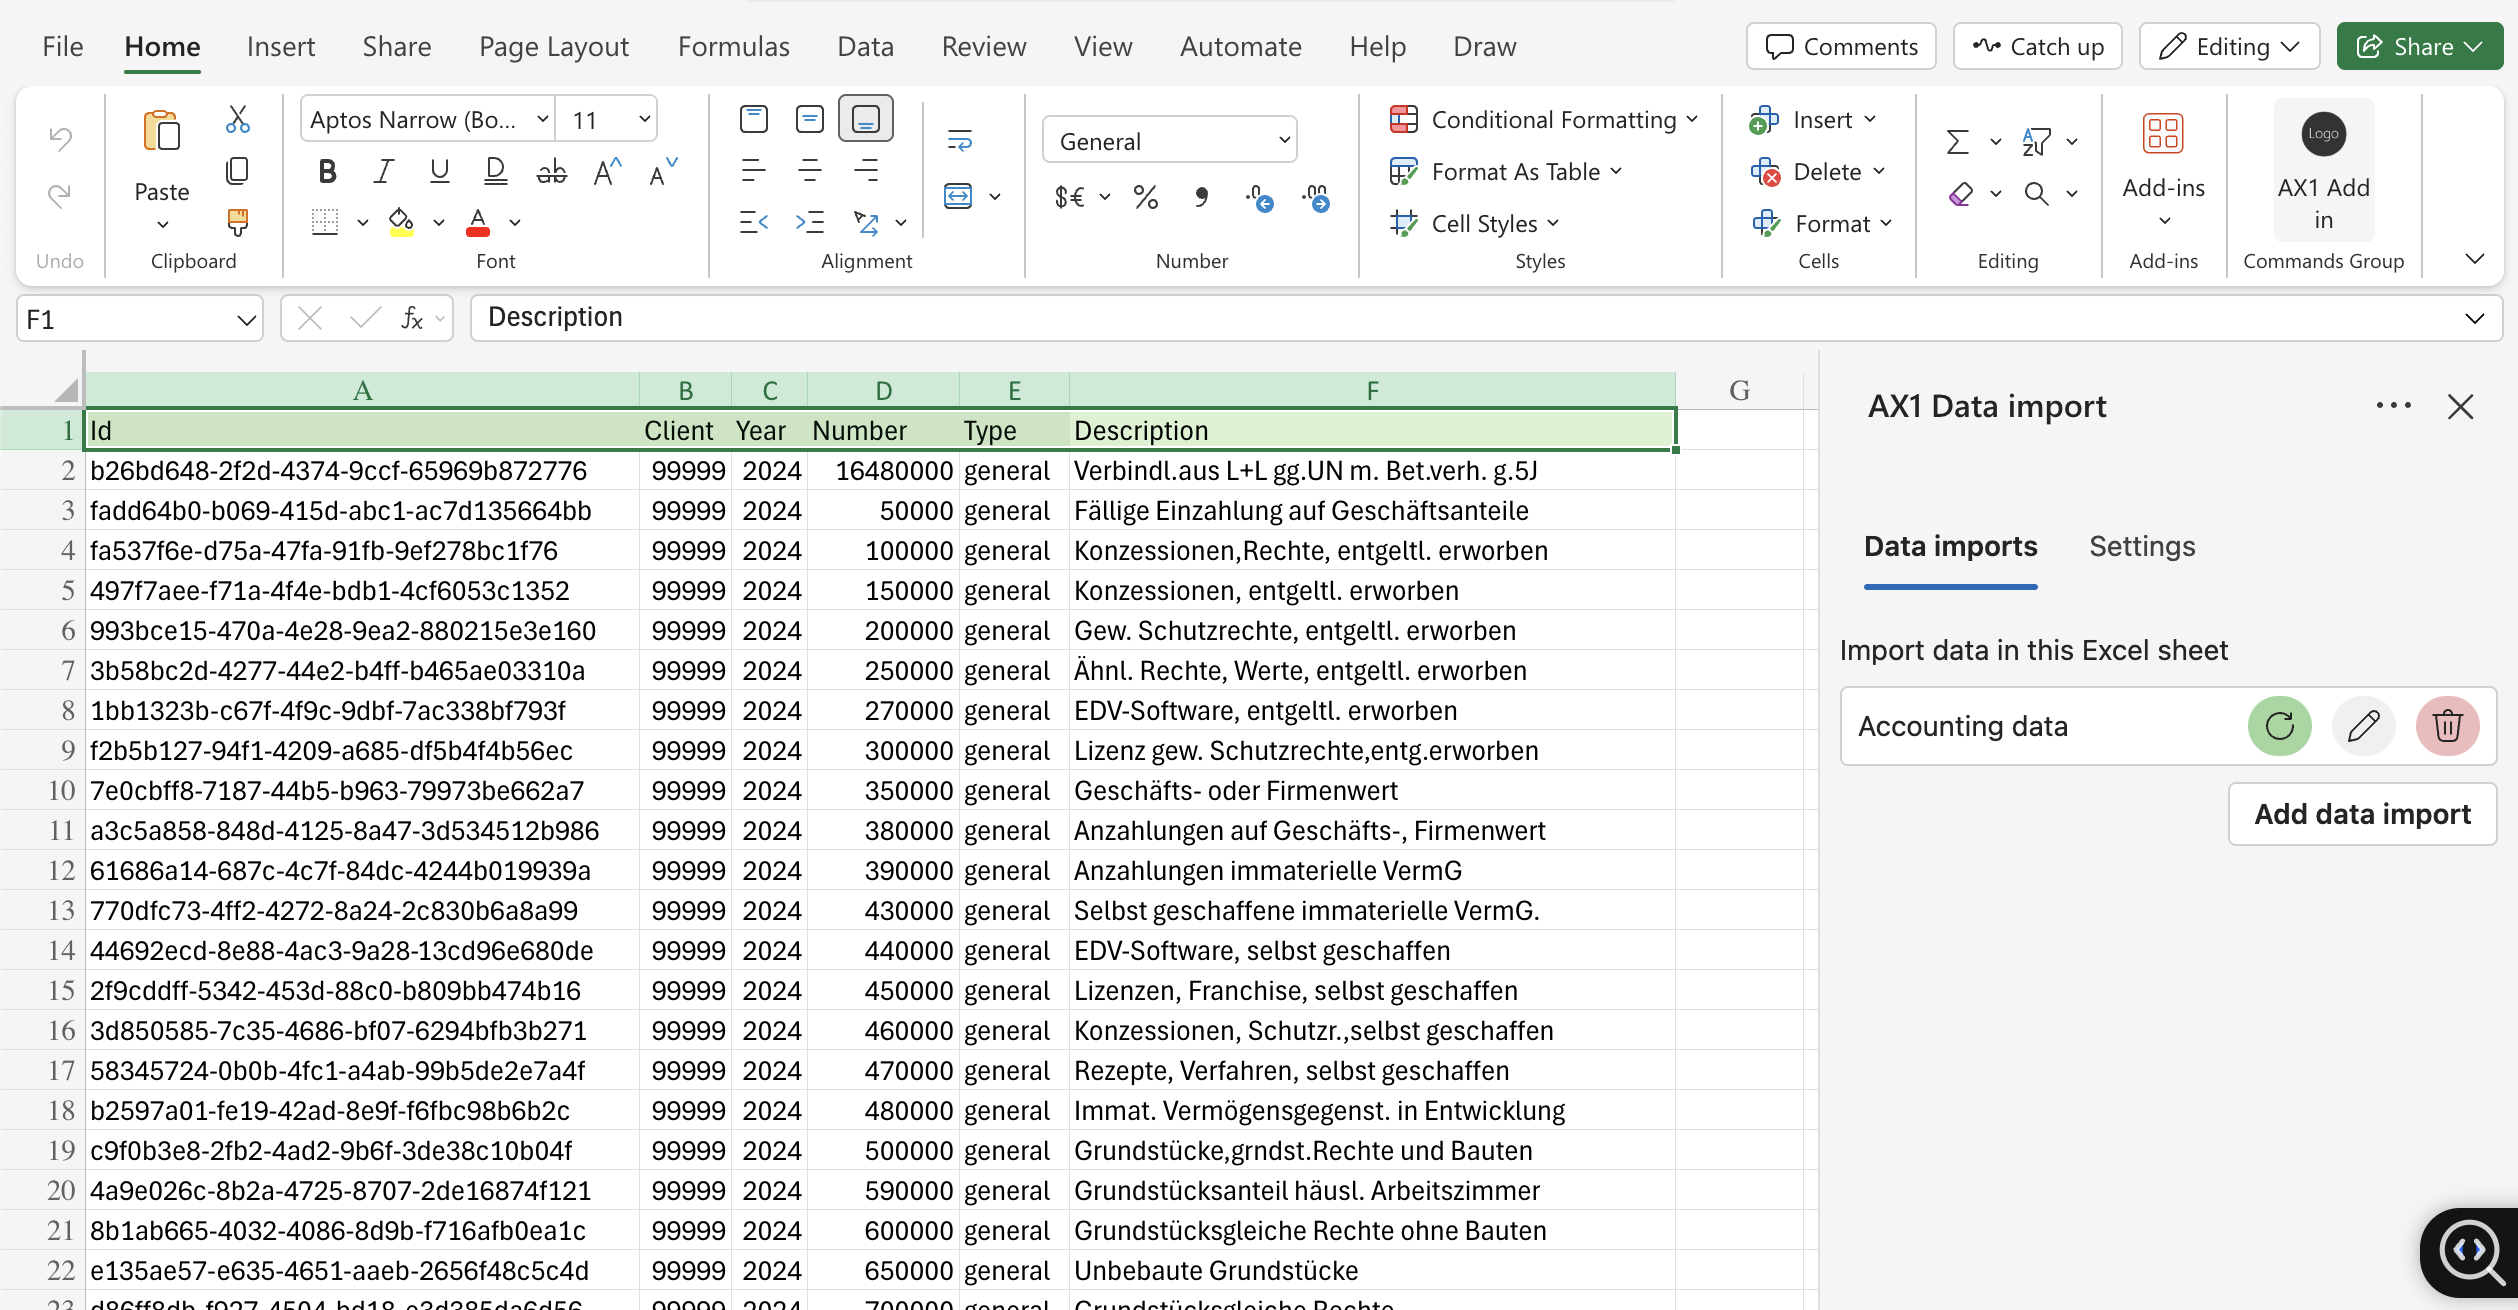This screenshot has width=2518, height=1310.
Task: Delete the Accounting data import
Action: (x=2447, y=726)
